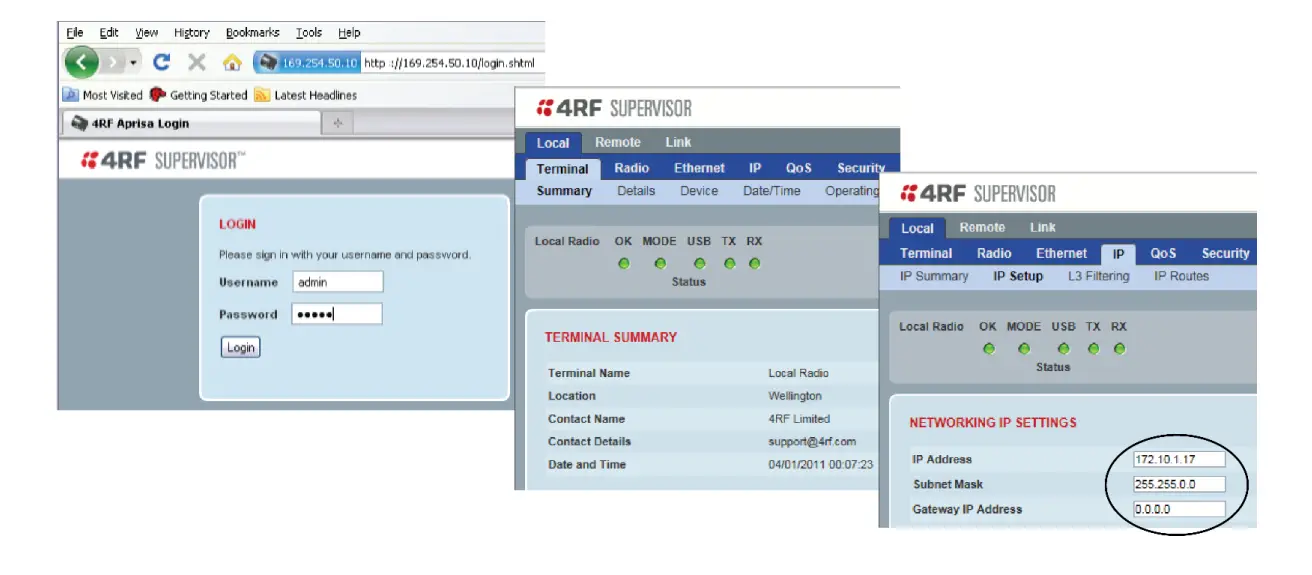This screenshot has width=1312, height=575.
Task: Click the MODE status LED in Terminal window
Action: (660, 264)
